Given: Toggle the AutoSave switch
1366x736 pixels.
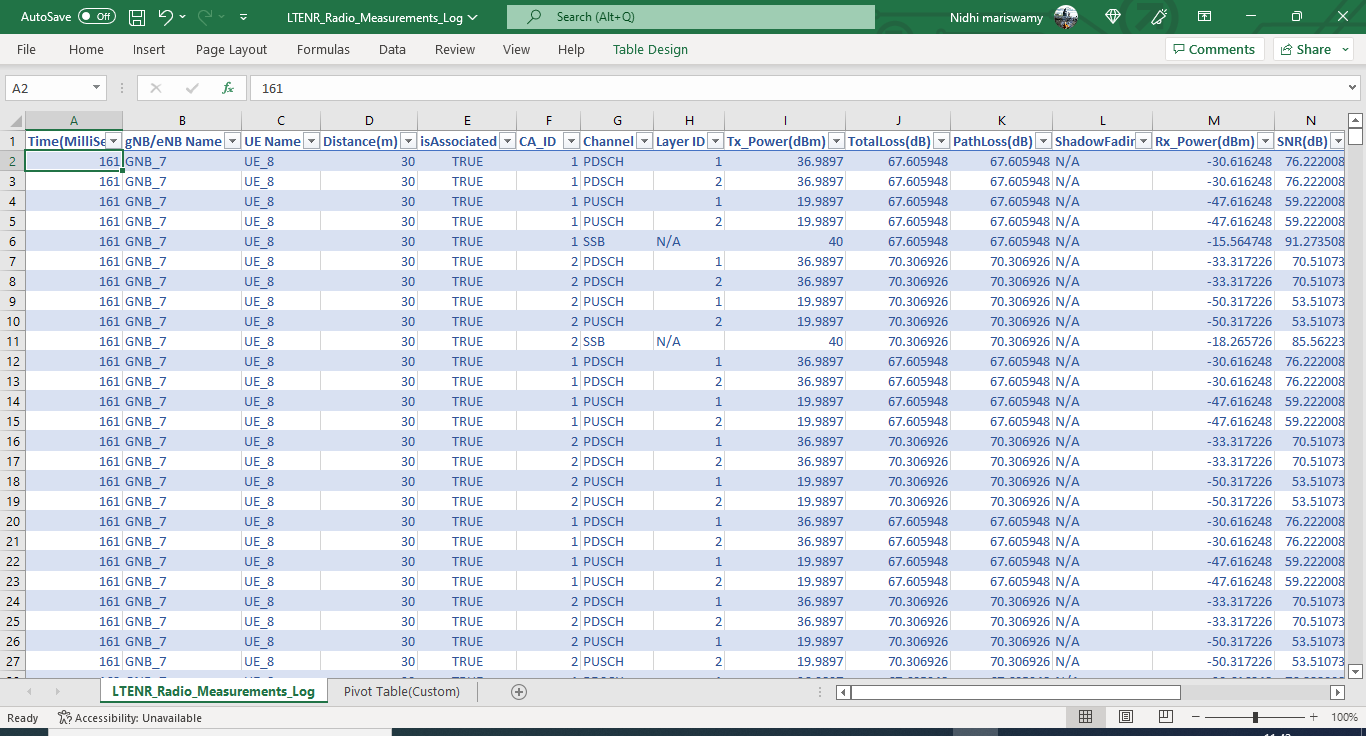Looking at the screenshot, I should click(97, 17).
